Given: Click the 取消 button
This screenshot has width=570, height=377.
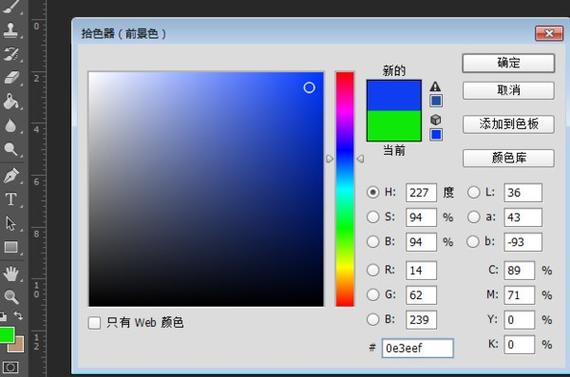Looking at the screenshot, I should (x=508, y=90).
